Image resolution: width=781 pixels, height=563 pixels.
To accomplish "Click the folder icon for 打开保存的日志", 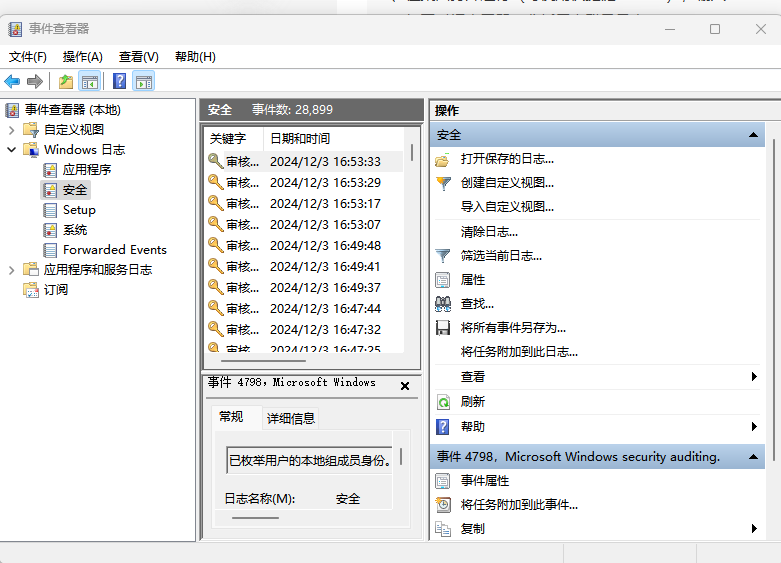I will 443,160.
